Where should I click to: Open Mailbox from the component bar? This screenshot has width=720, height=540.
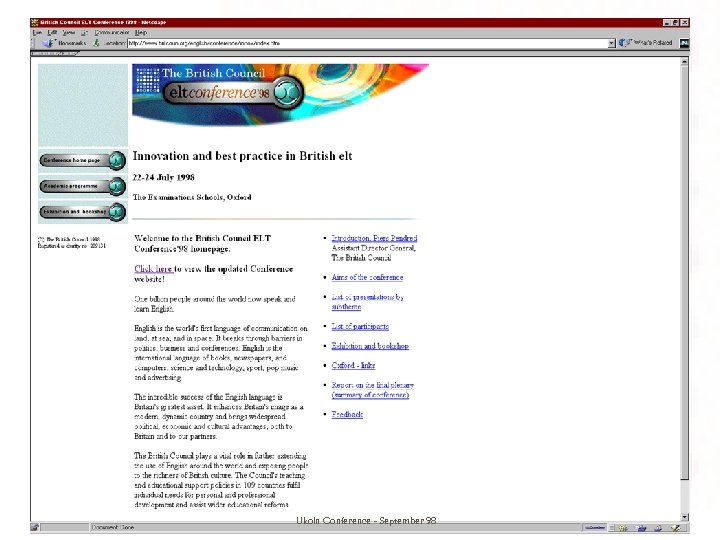point(641,528)
